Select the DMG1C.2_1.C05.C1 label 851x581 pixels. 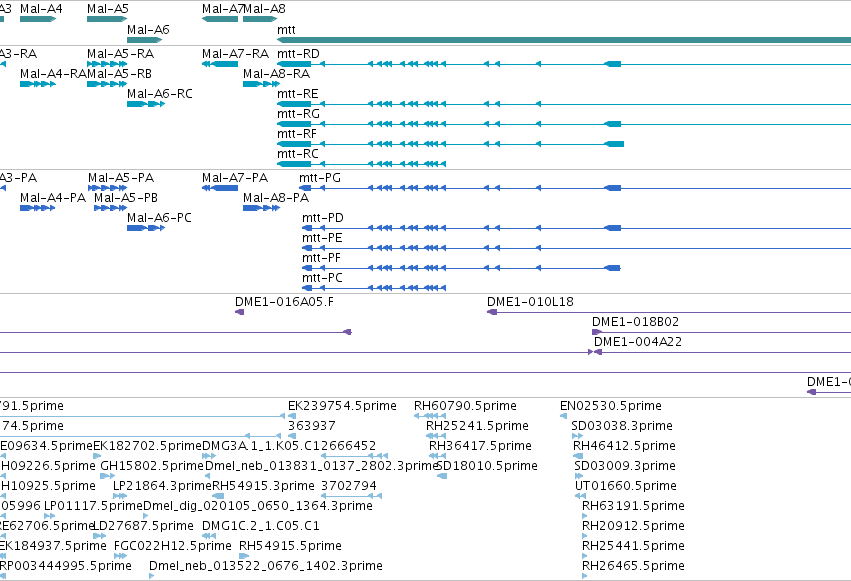pos(261,527)
